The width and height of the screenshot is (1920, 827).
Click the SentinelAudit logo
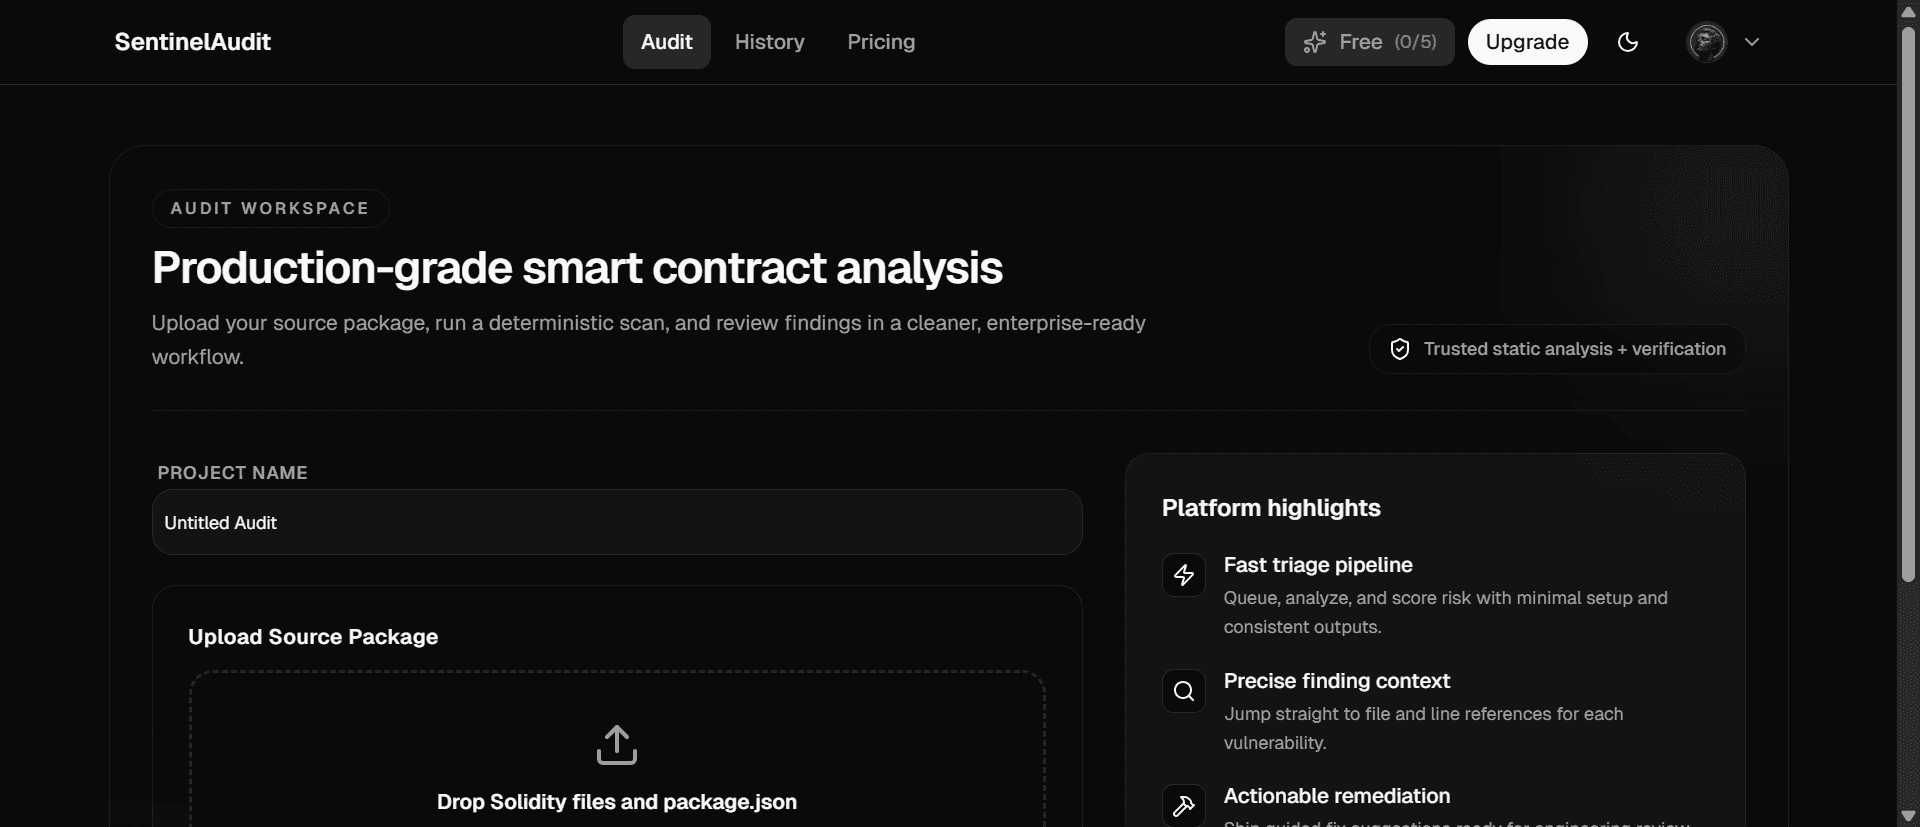point(193,42)
